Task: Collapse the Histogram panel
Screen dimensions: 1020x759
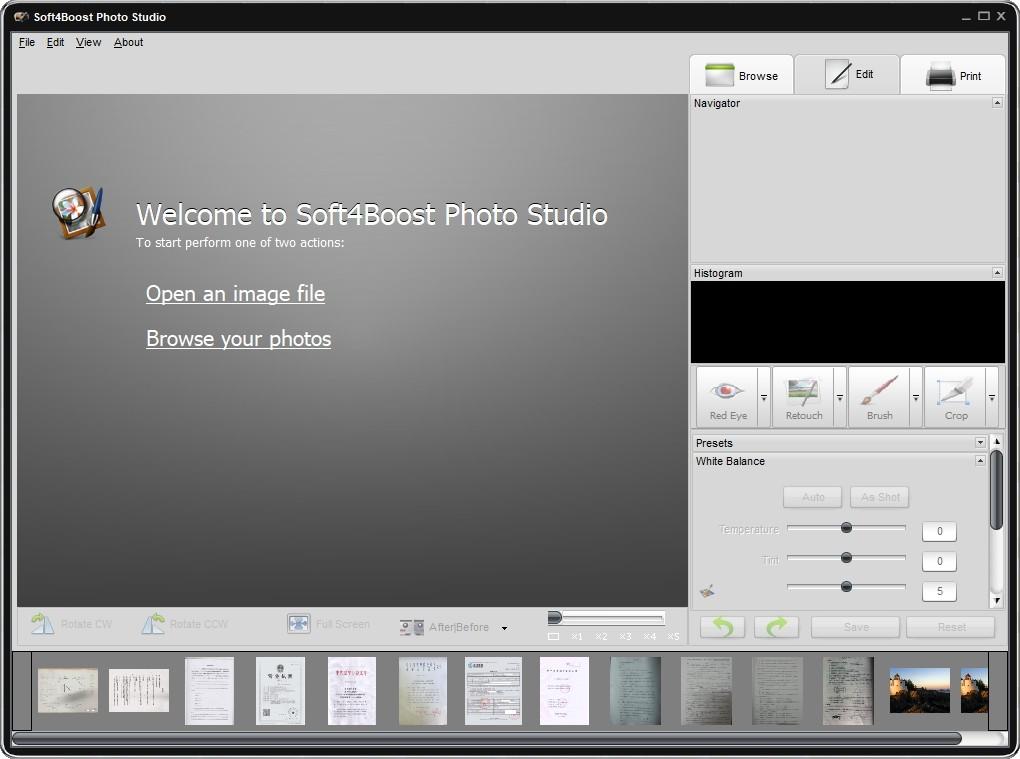Action: tap(997, 272)
